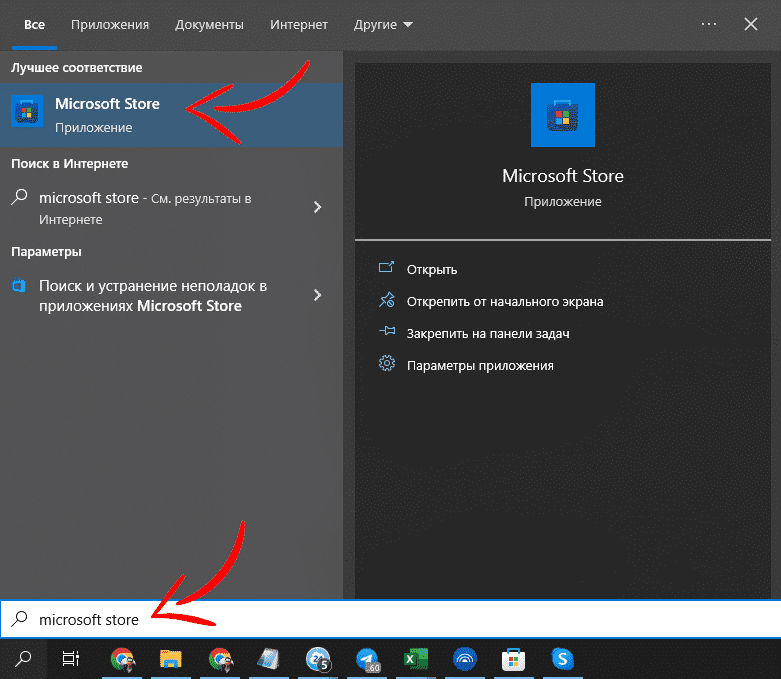
Task: Expand the Другие dropdown filter
Action: (x=383, y=24)
